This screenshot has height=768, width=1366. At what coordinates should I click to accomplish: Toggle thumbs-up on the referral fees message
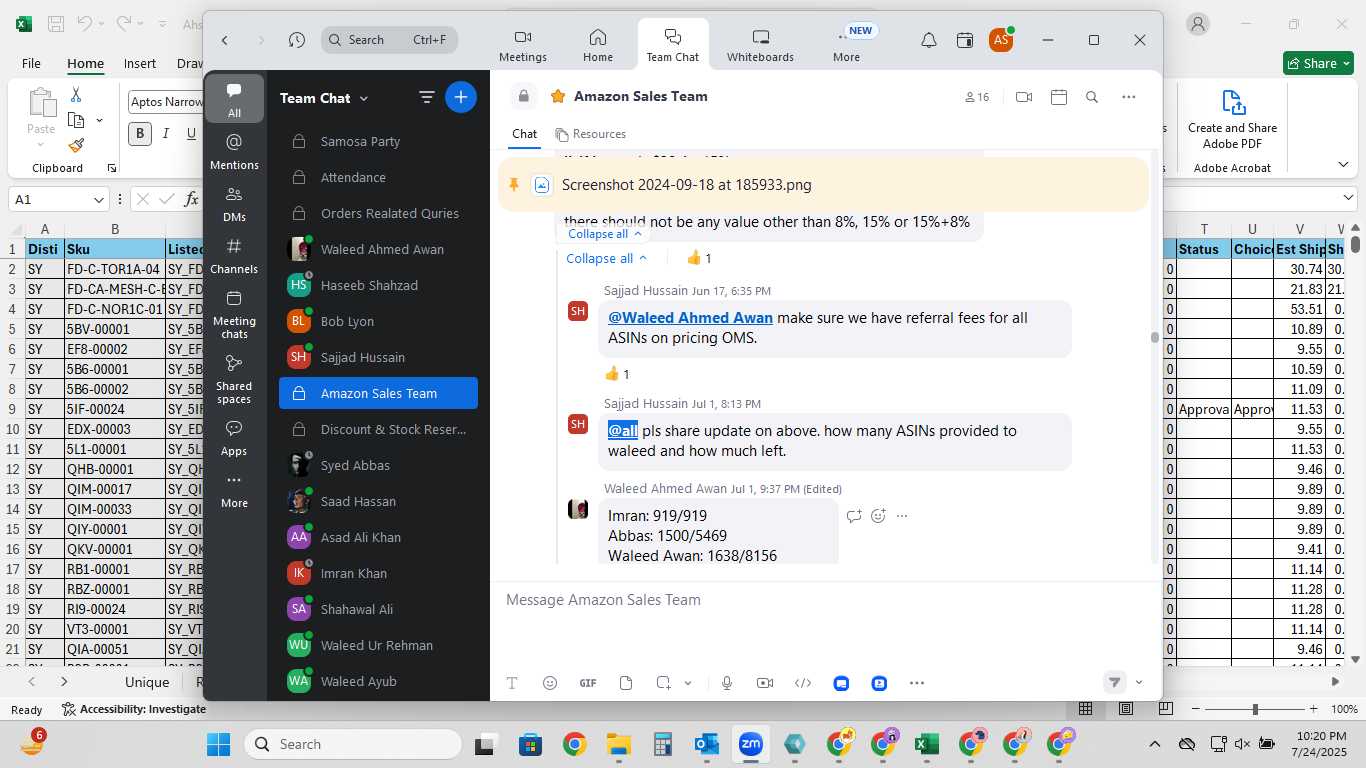click(617, 374)
